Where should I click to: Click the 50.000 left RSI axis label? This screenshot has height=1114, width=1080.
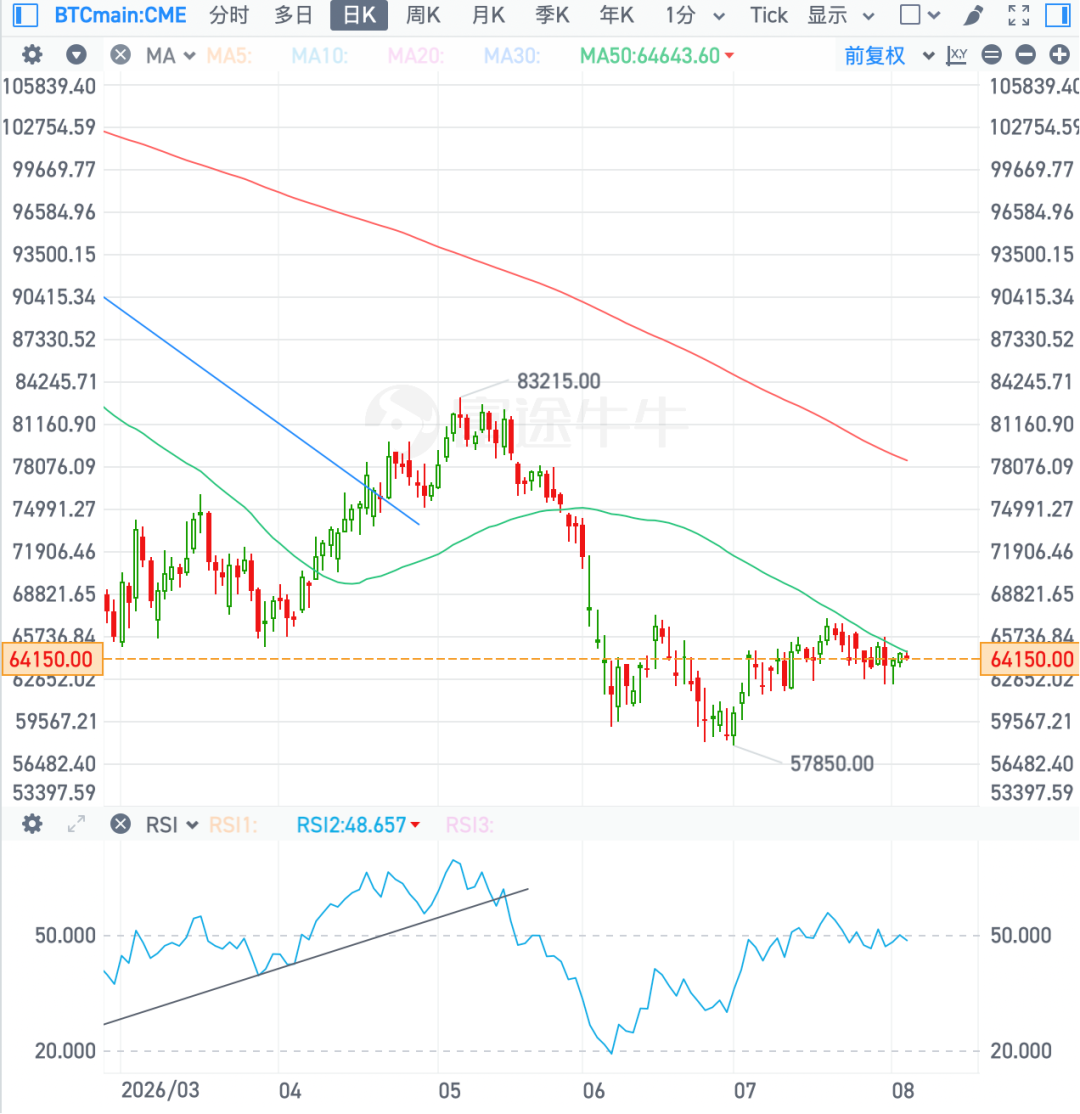pos(65,935)
